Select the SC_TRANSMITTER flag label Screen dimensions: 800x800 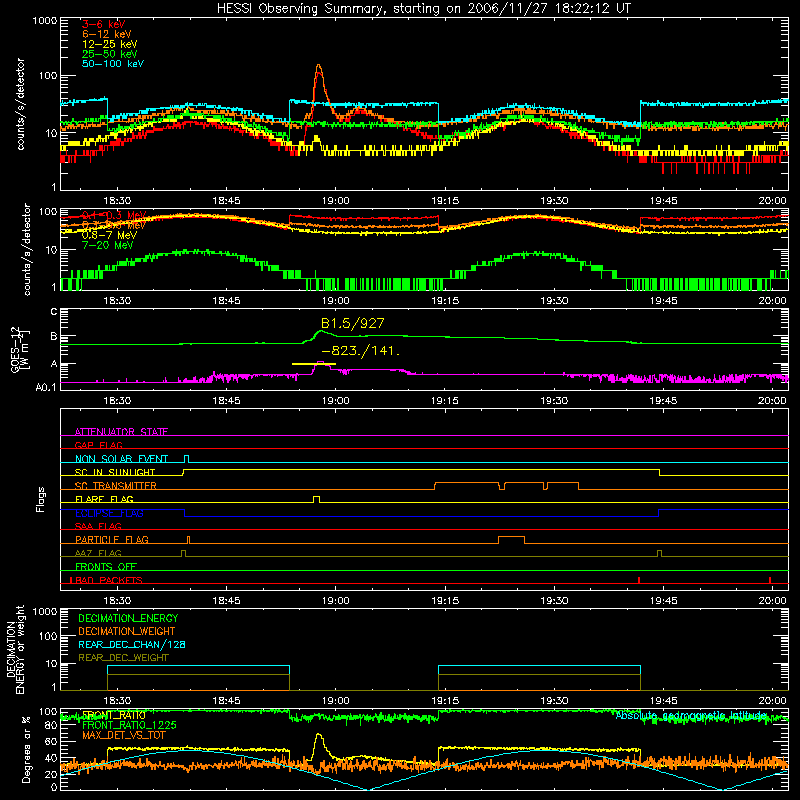116,485
